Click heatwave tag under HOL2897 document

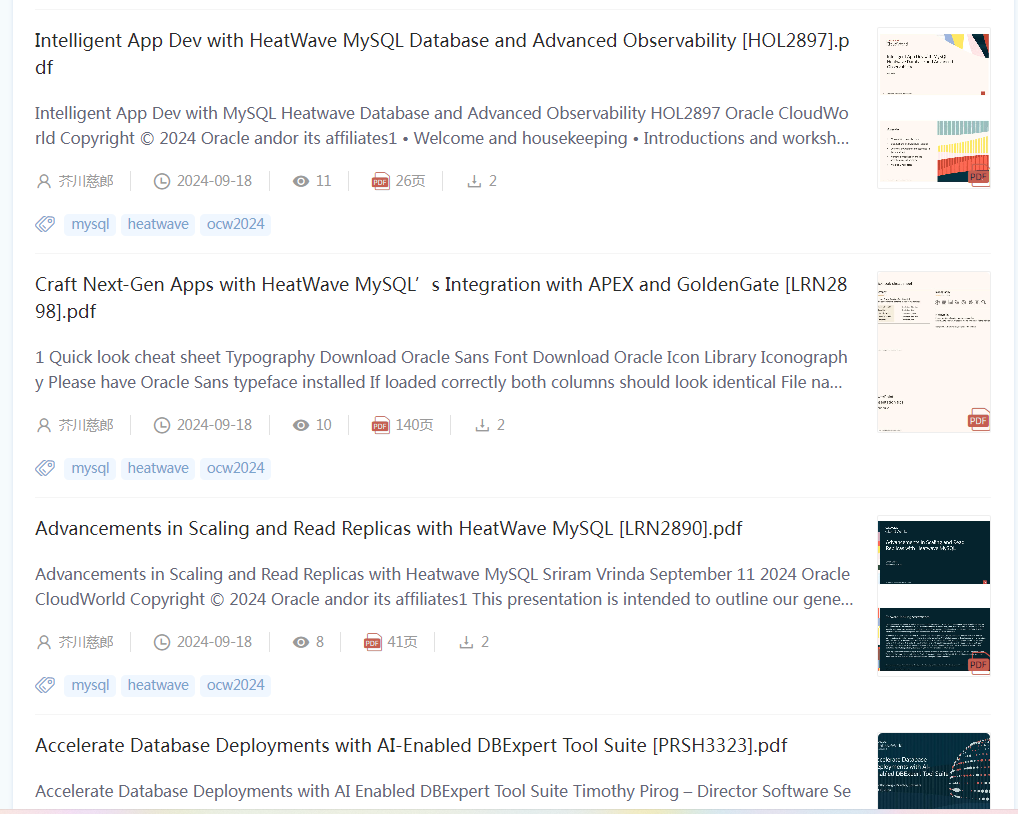tap(158, 225)
